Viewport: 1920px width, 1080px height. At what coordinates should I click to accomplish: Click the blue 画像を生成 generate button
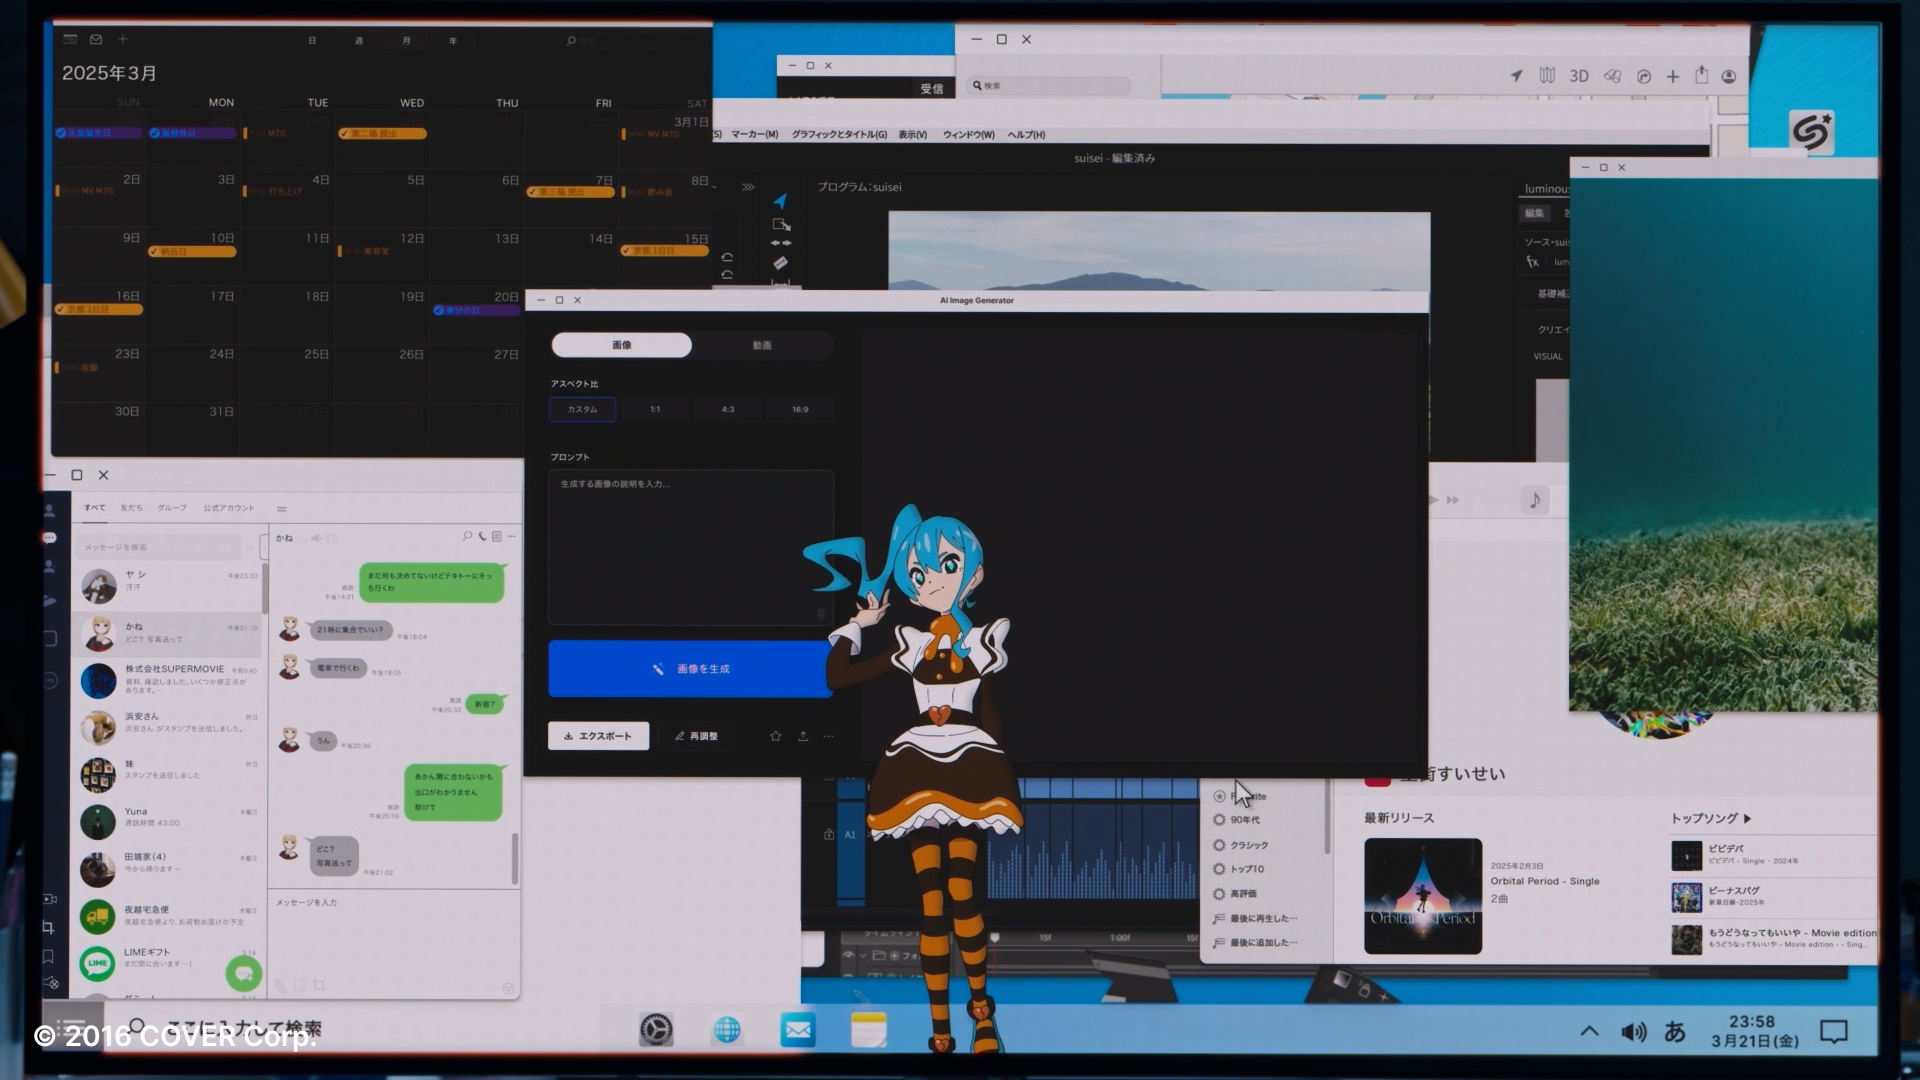pyautogui.click(x=690, y=668)
